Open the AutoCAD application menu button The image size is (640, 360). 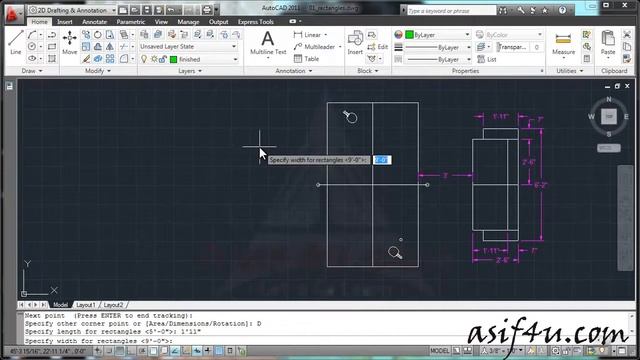[13, 13]
